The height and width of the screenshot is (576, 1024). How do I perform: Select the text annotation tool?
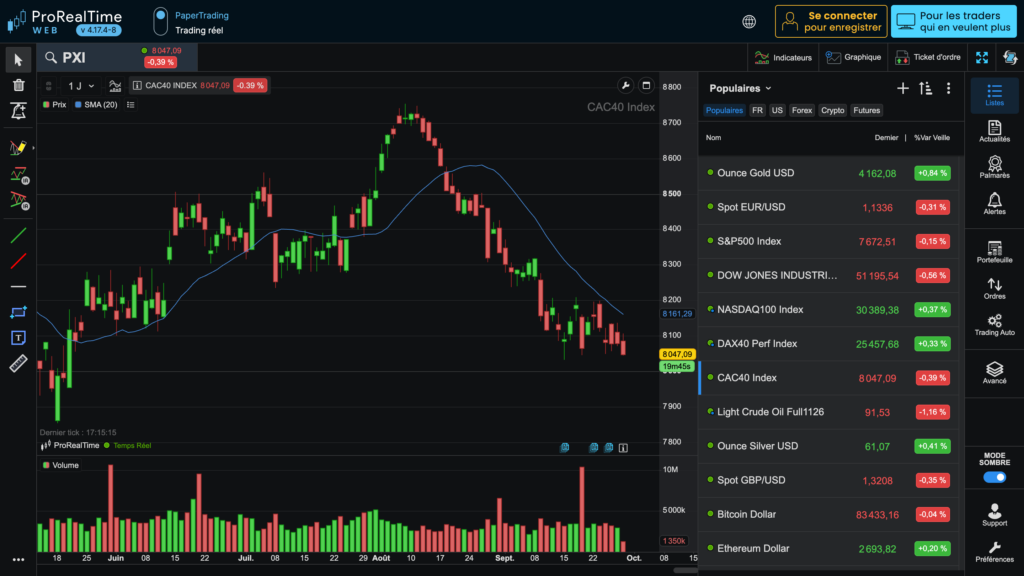click(18, 338)
